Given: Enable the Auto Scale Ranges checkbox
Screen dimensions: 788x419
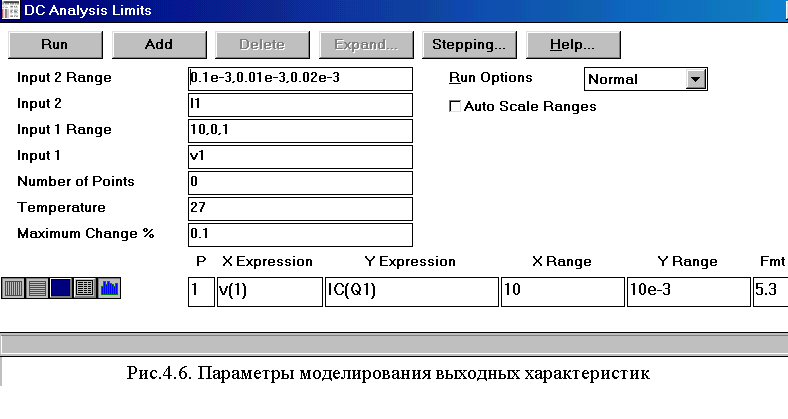Looking at the screenshot, I should [455, 106].
